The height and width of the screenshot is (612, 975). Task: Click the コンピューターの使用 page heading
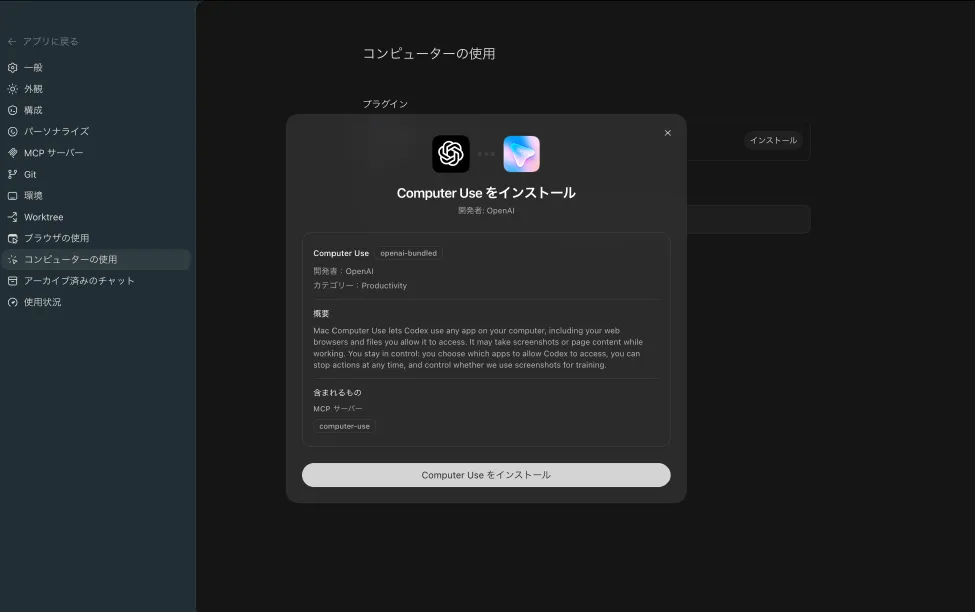point(429,54)
